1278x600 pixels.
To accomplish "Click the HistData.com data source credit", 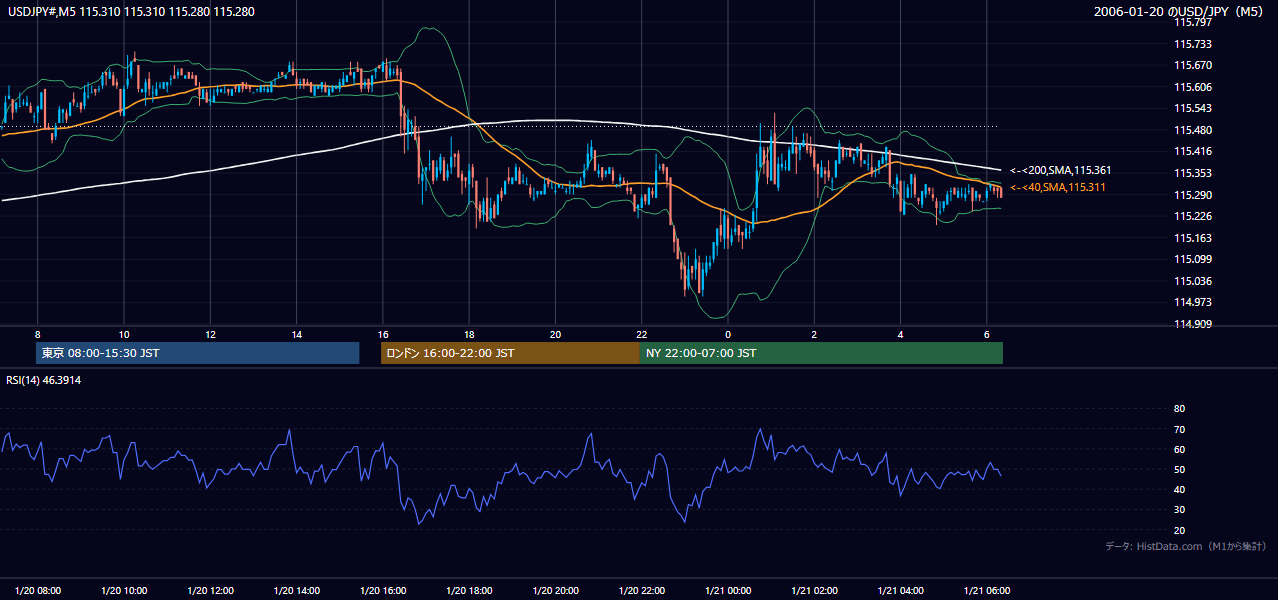I will click(1186, 546).
